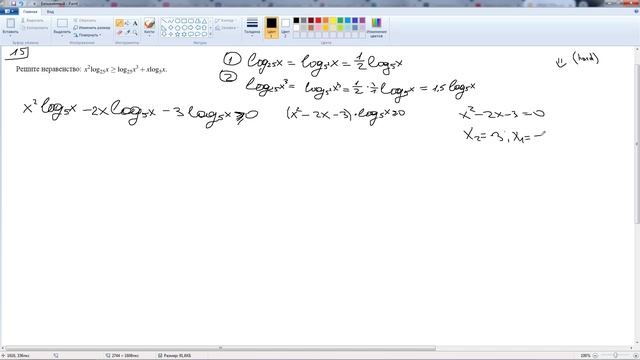
Task: Select the Text tool (A)
Action: point(135,24)
